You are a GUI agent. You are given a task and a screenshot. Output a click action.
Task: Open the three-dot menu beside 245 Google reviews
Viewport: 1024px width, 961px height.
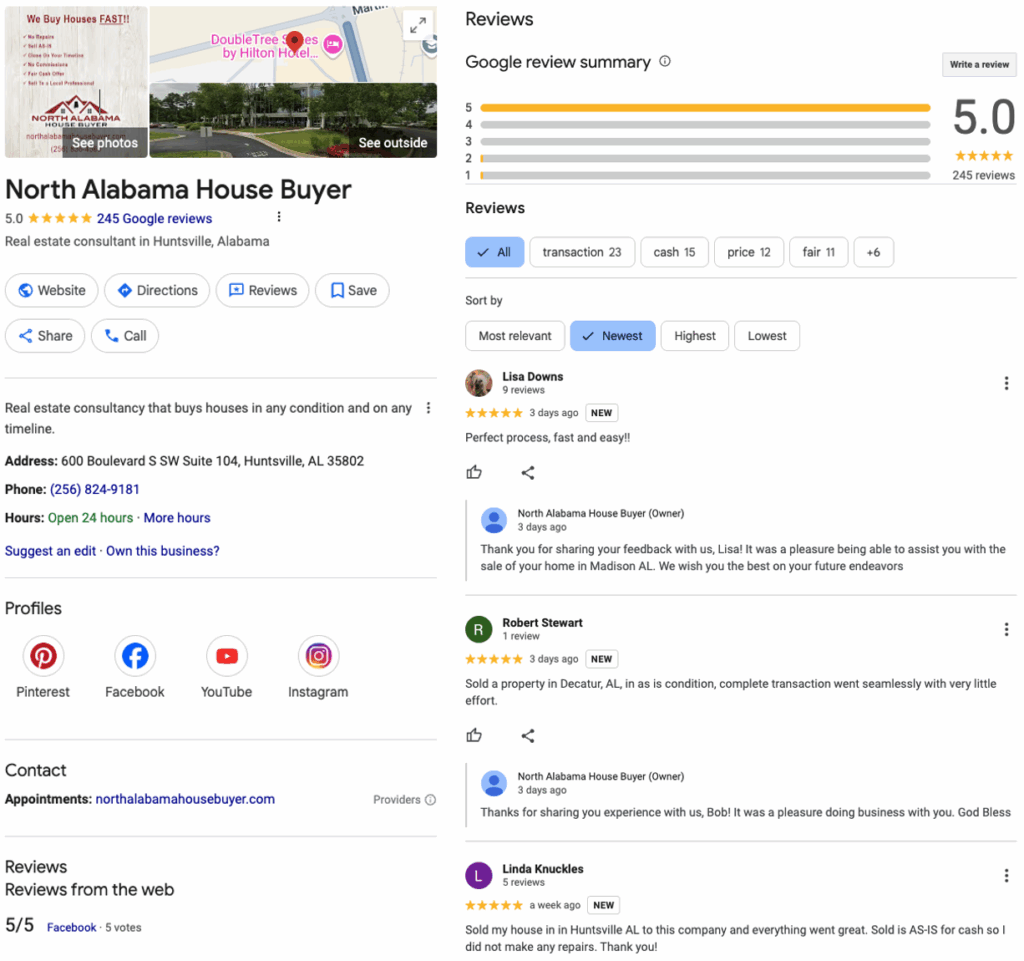(x=279, y=217)
